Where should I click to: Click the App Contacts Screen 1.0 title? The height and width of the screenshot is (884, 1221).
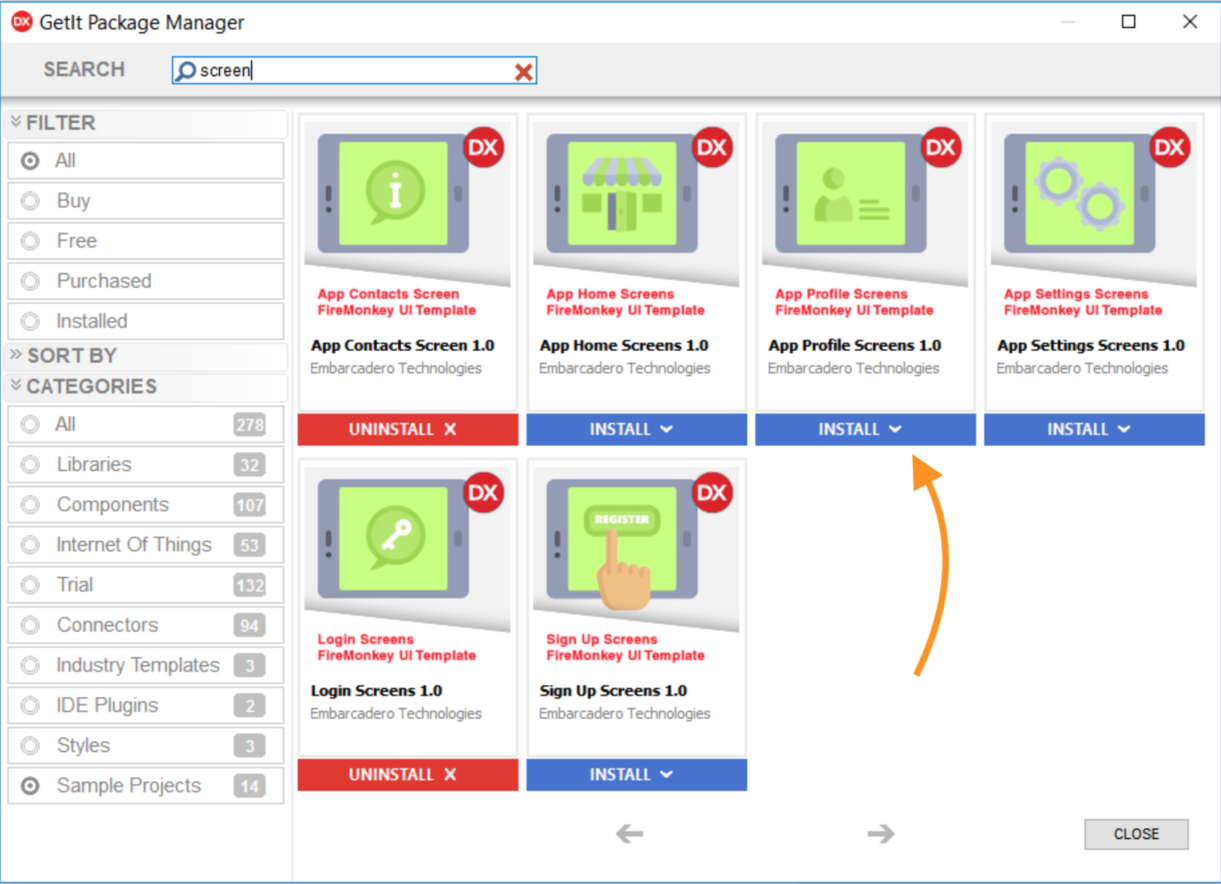tap(403, 346)
